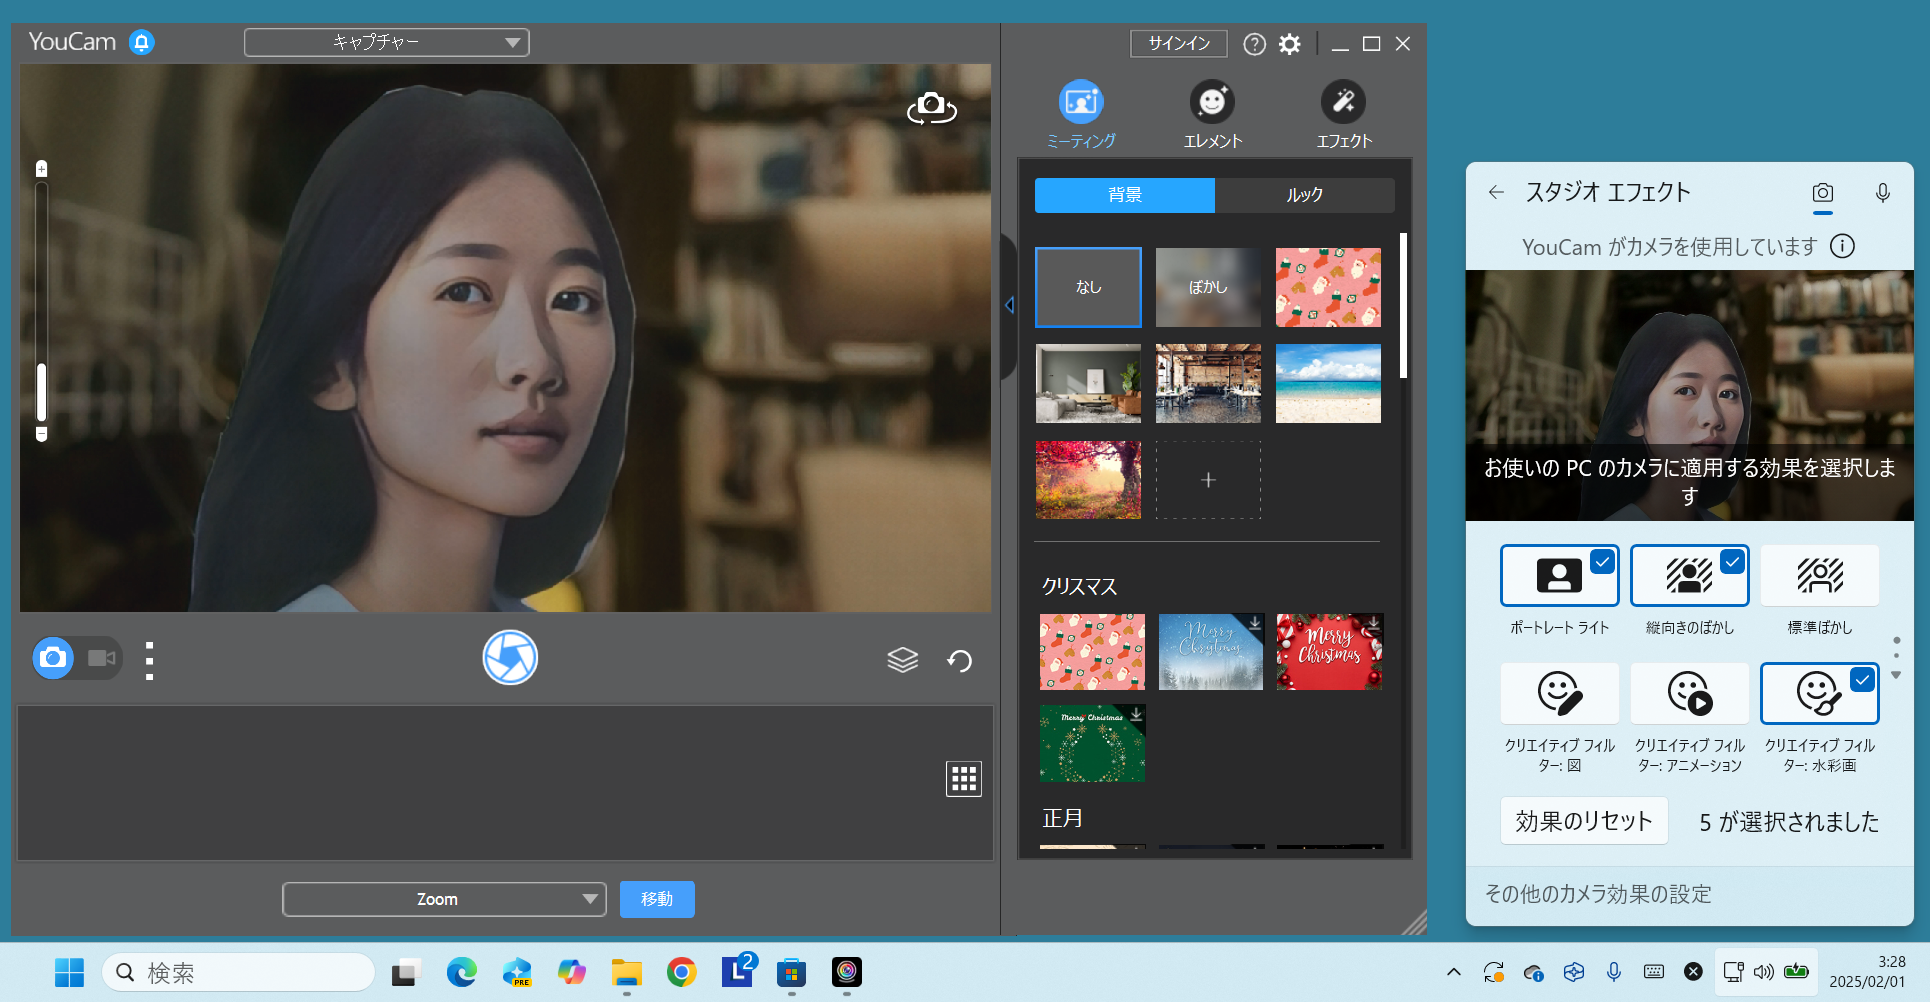Disable the Portrait Light (ポートレート ライト) effect
1930x1002 pixels.
click(x=1559, y=576)
